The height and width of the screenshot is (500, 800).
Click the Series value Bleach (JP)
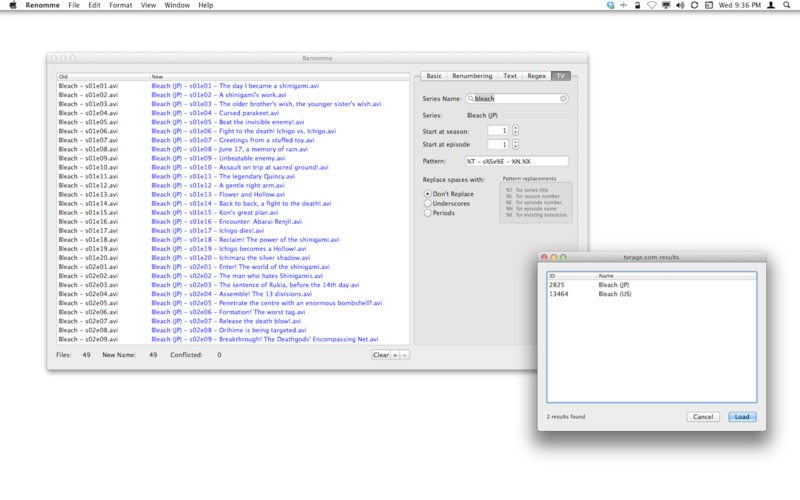click(x=482, y=115)
